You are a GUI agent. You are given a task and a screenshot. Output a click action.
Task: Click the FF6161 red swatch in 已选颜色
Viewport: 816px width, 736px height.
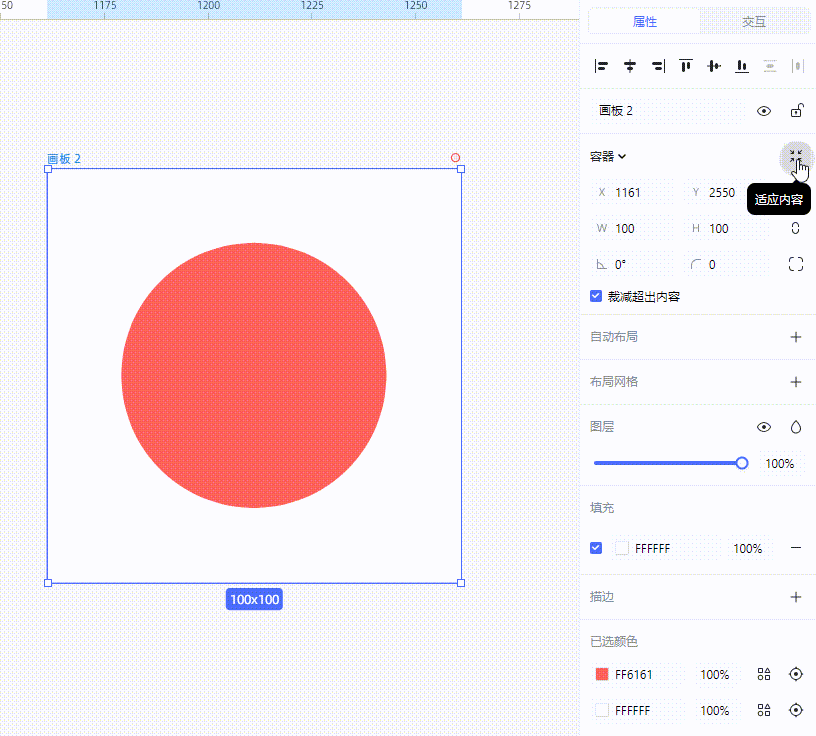(x=602, y=675)
